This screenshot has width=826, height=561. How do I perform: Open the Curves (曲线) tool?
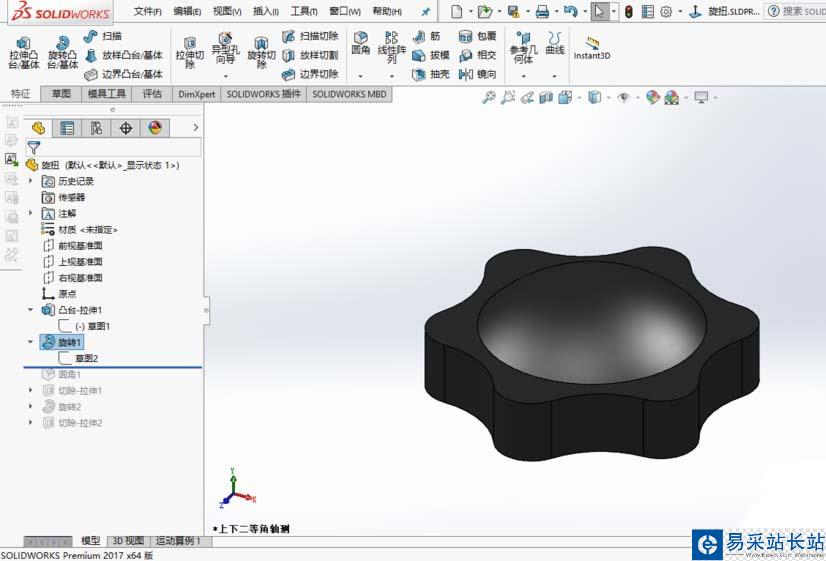[x=555, y=43]
